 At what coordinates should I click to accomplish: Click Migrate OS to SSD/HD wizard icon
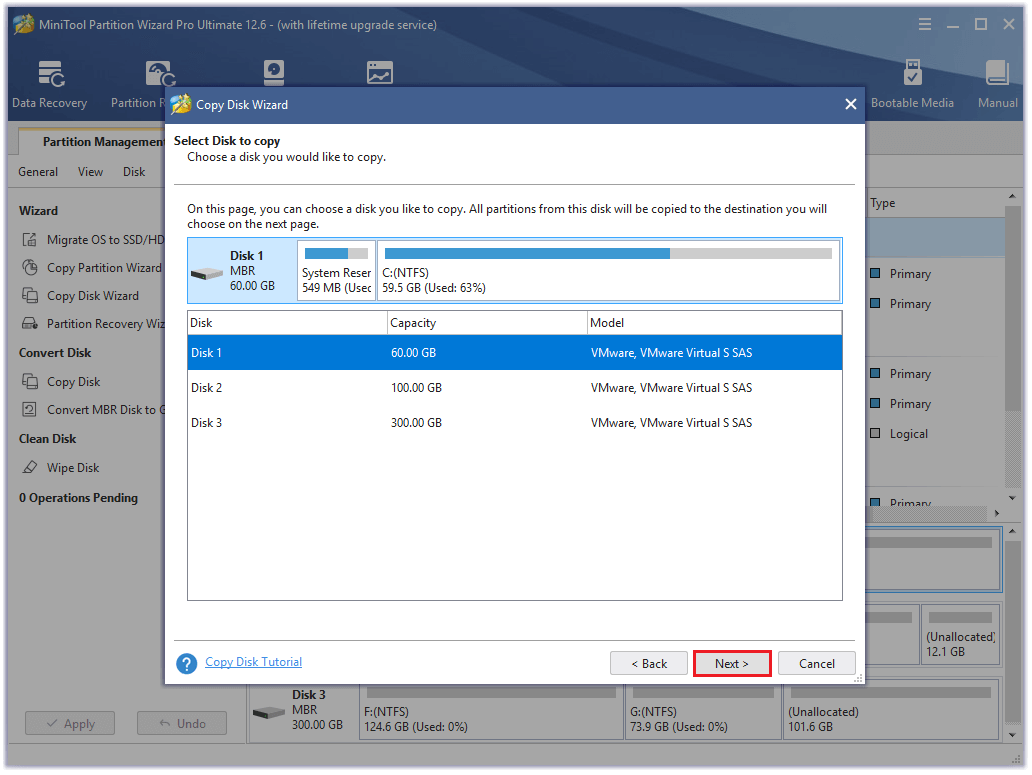[30, 240]
